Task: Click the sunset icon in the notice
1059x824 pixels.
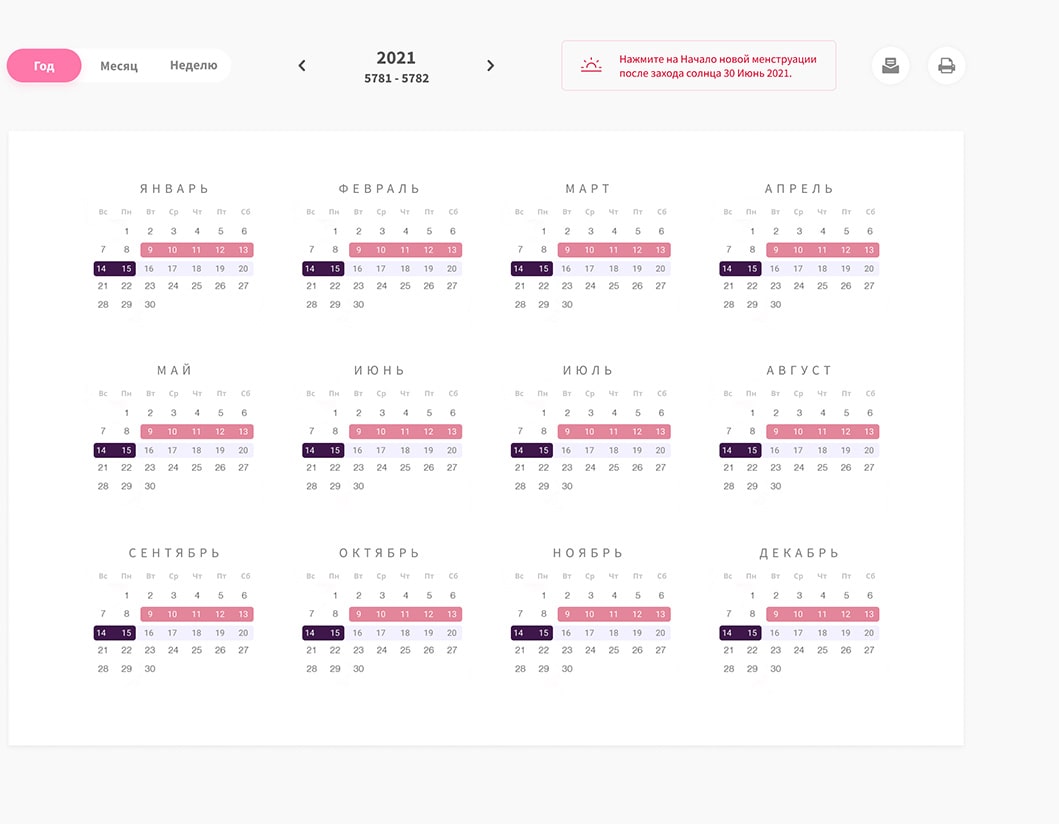Action: tap(591, 66)
